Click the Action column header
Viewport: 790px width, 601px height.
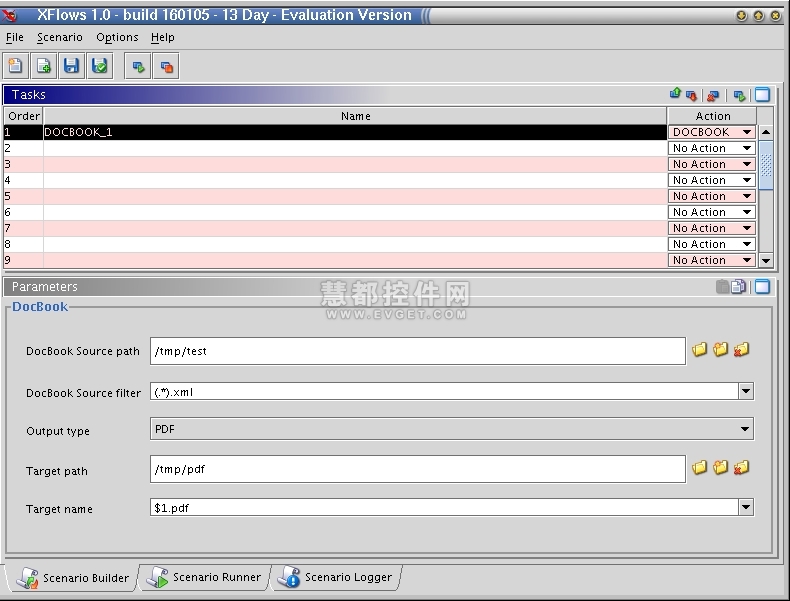coord(712,116)
